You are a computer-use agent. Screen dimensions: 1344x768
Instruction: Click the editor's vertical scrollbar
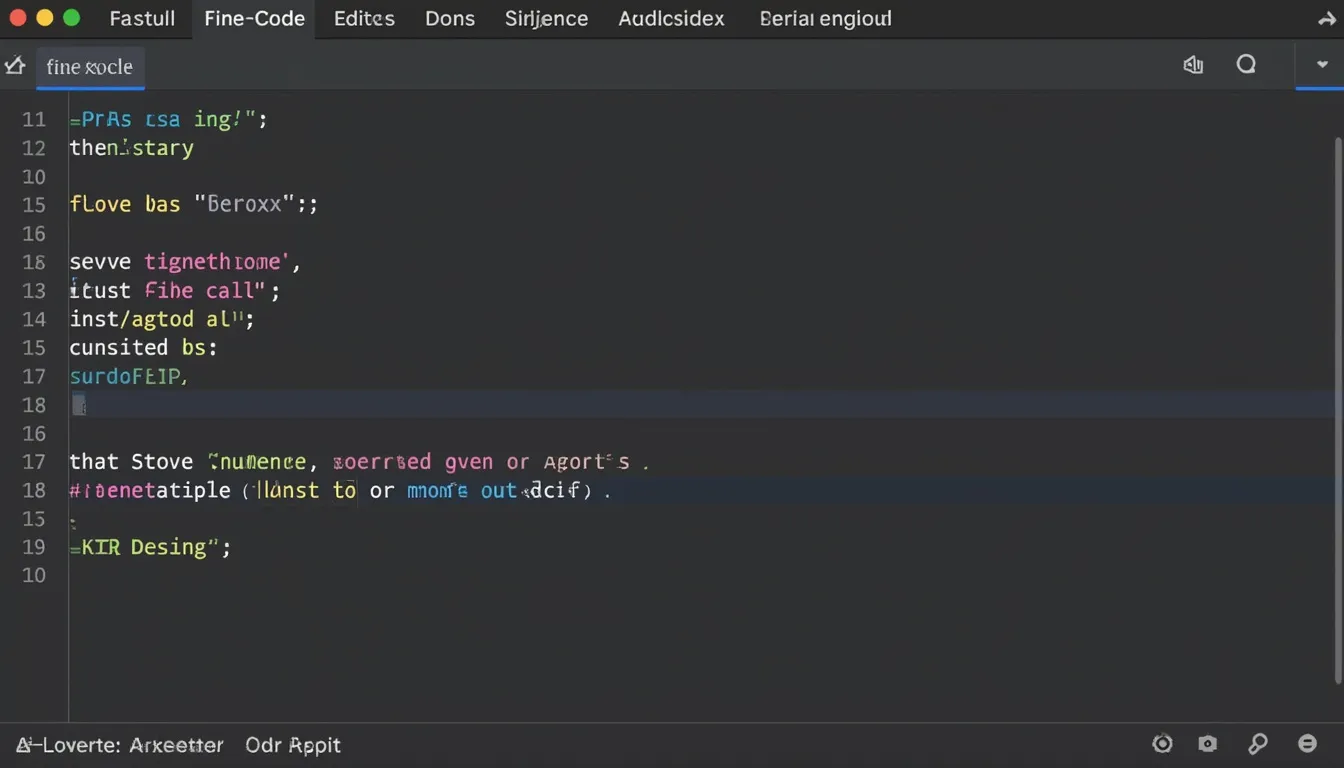pyautogui.click(x=1337, y=400)
